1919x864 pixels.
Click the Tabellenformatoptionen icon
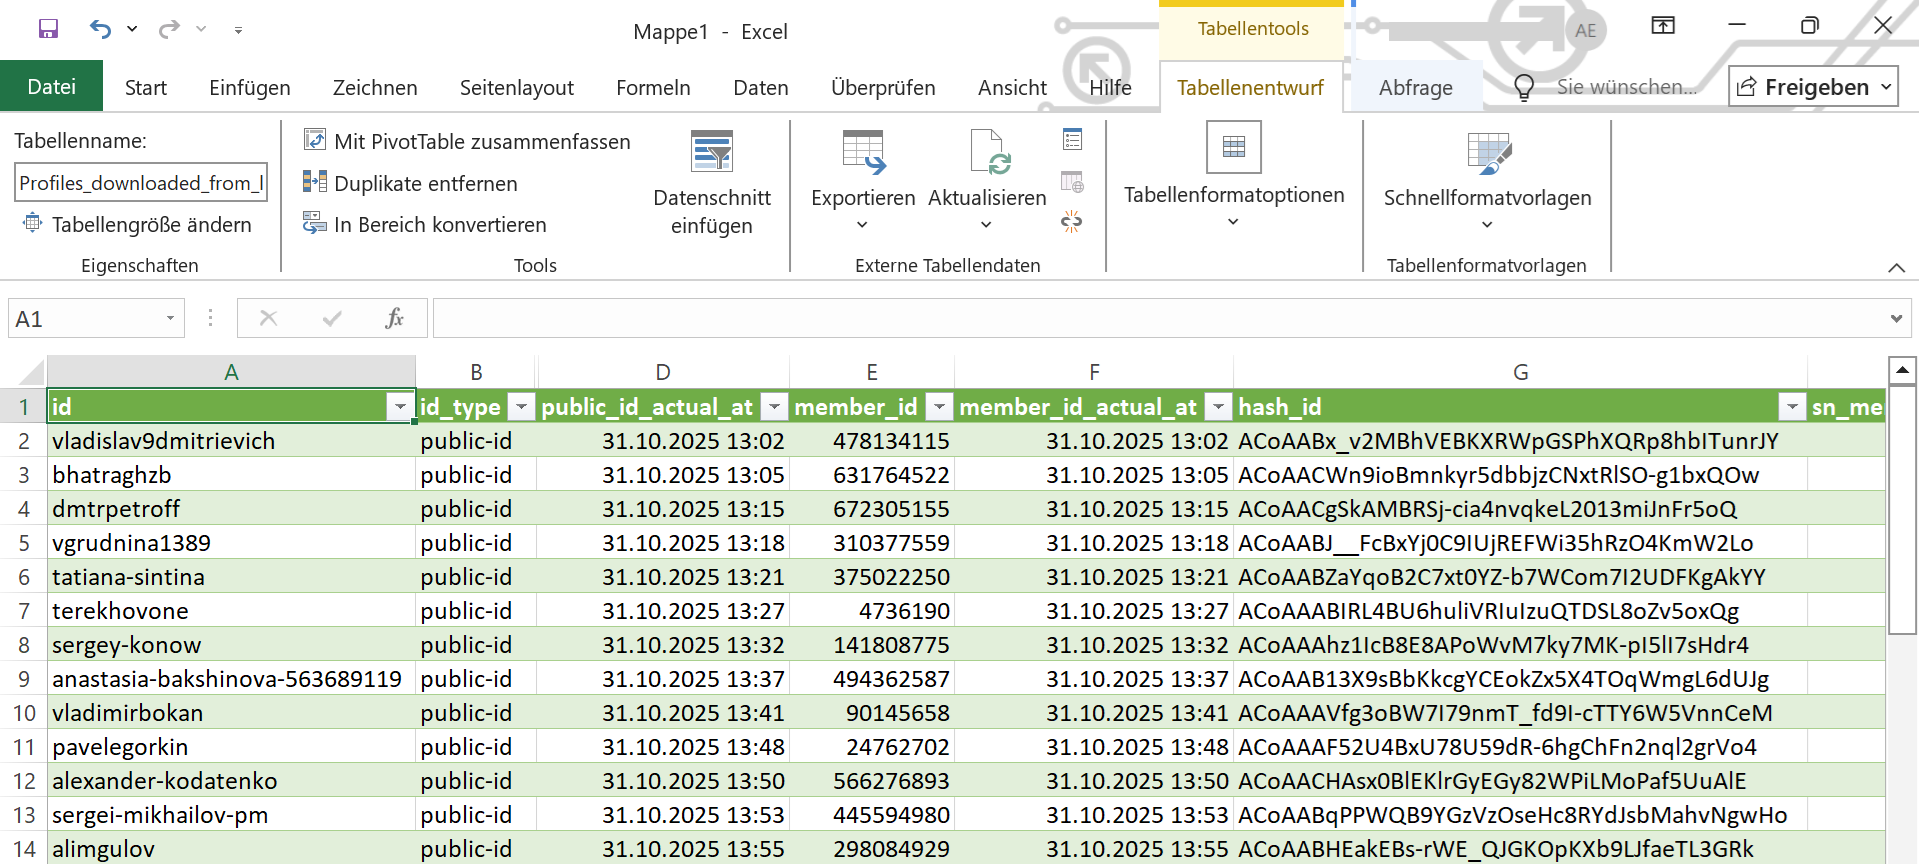[1233, 148]
